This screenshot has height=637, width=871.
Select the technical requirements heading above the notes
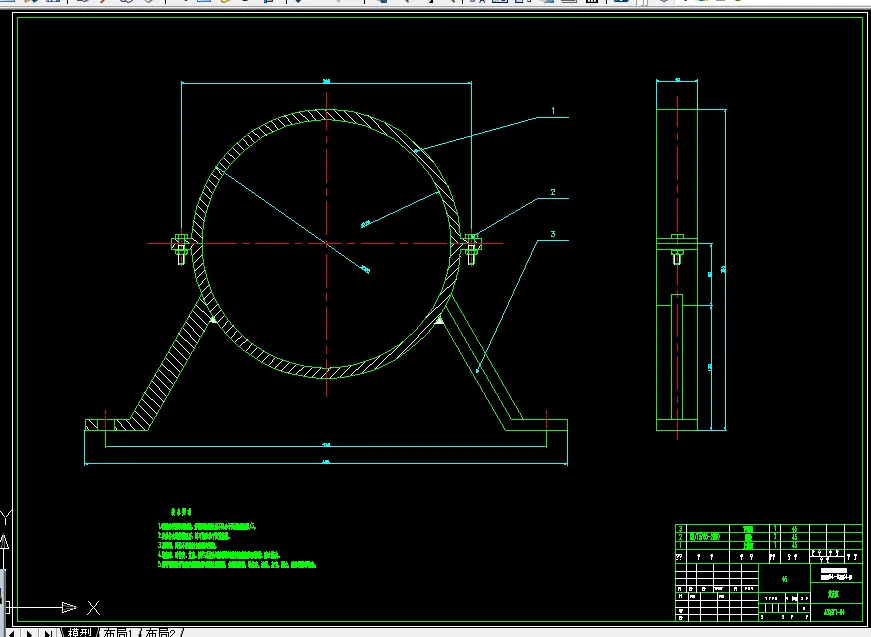(181, 512)
